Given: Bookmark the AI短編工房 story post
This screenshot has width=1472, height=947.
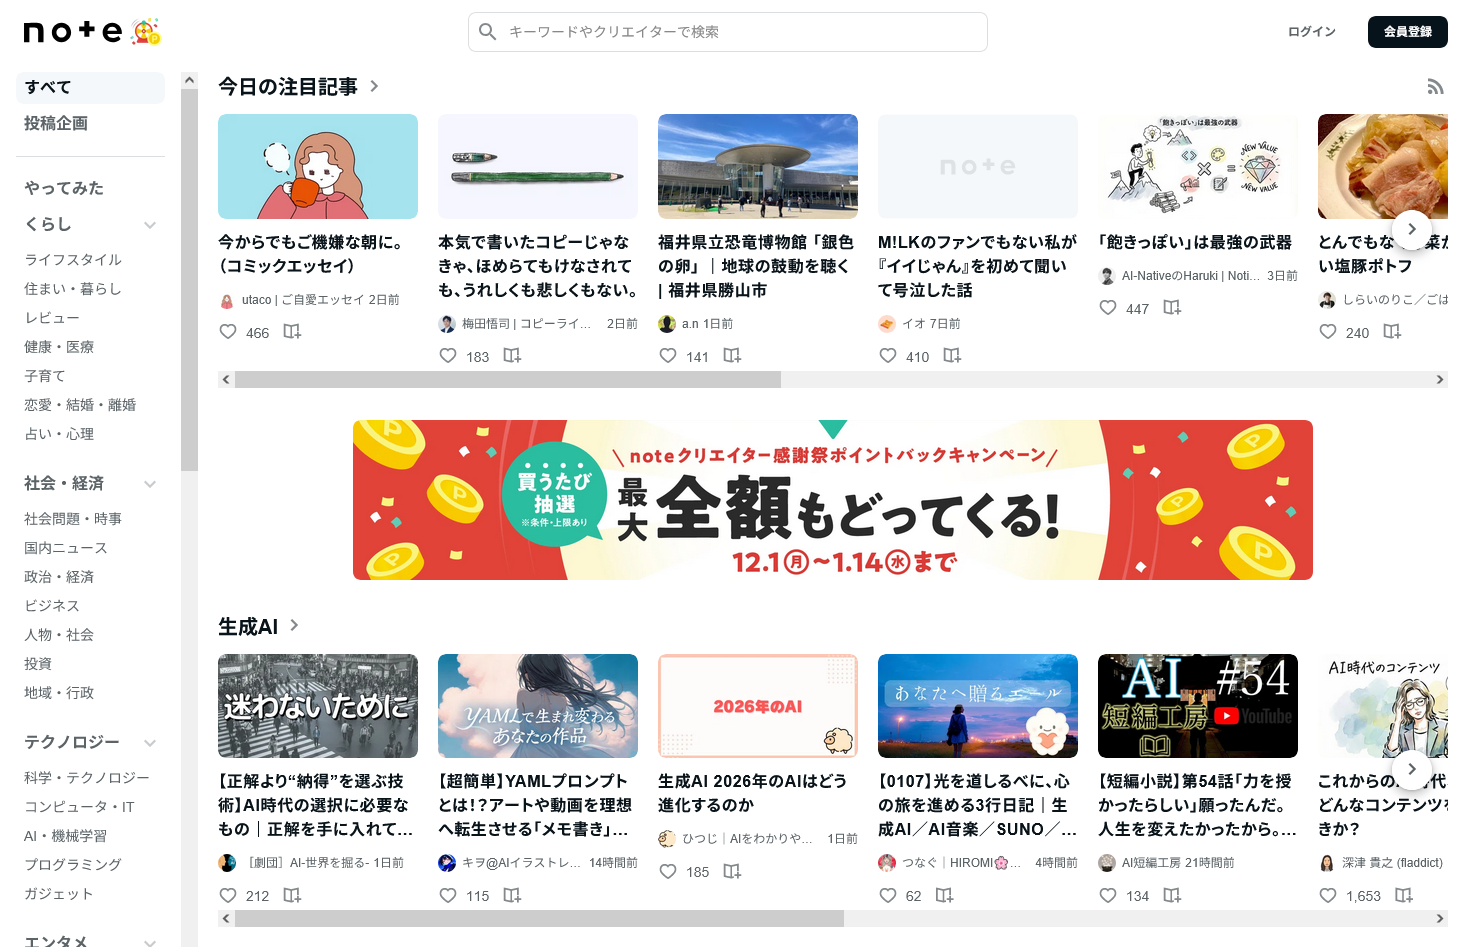Looking at the screenshot, I should pos(1172,896).
